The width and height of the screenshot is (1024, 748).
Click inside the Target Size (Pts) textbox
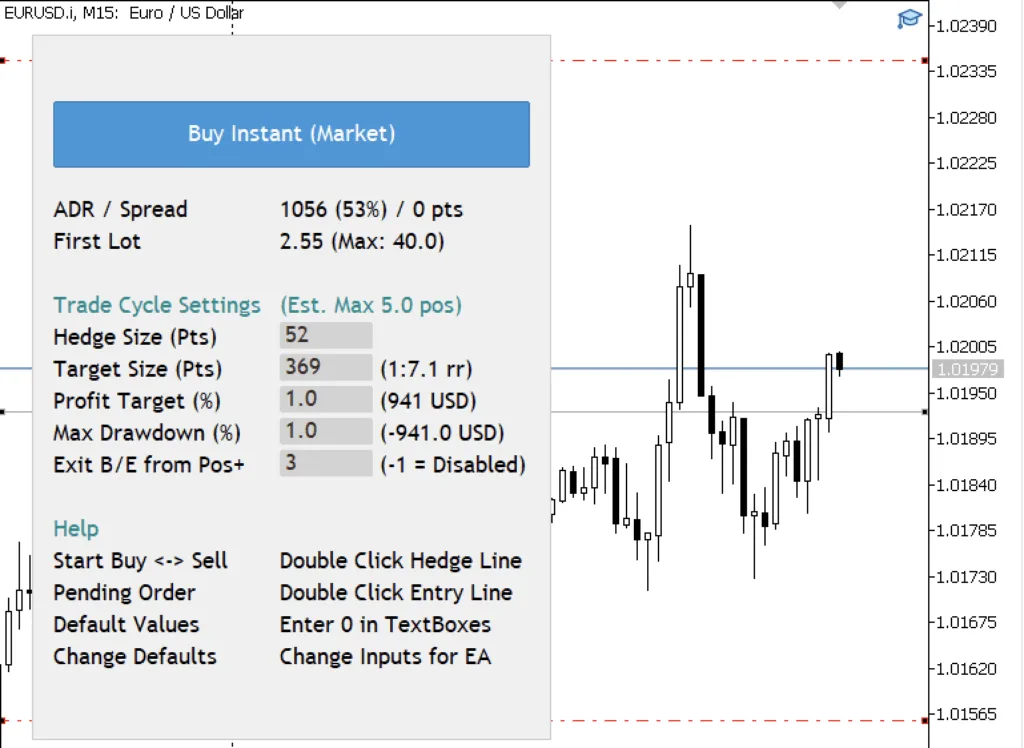[325, 368]
